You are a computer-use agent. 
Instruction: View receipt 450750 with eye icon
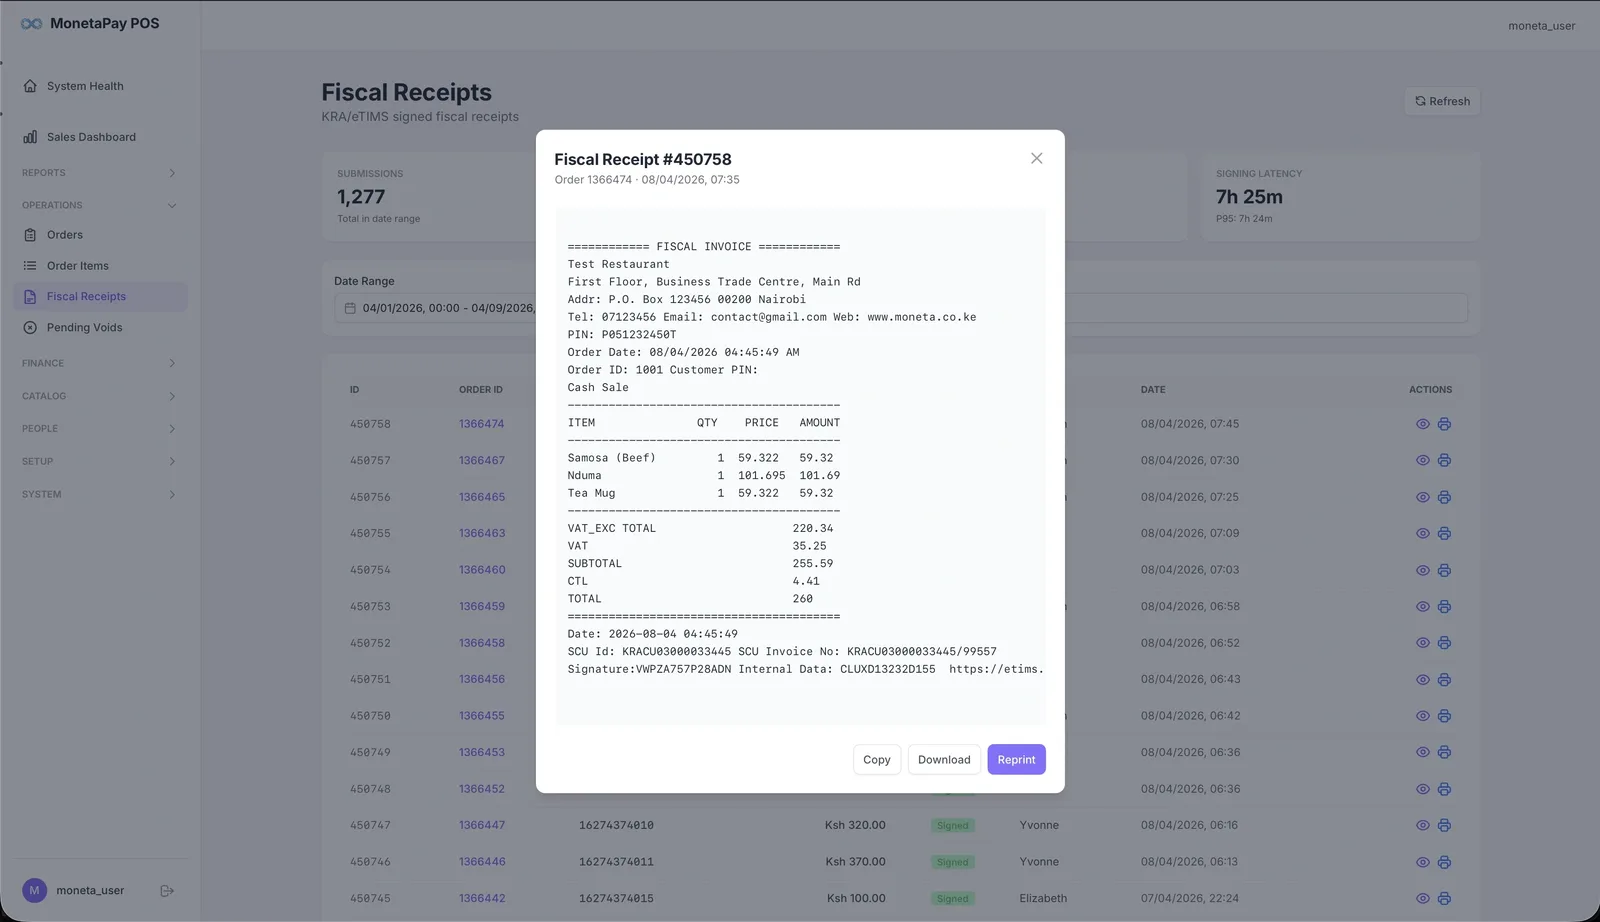pos(1423,716)
